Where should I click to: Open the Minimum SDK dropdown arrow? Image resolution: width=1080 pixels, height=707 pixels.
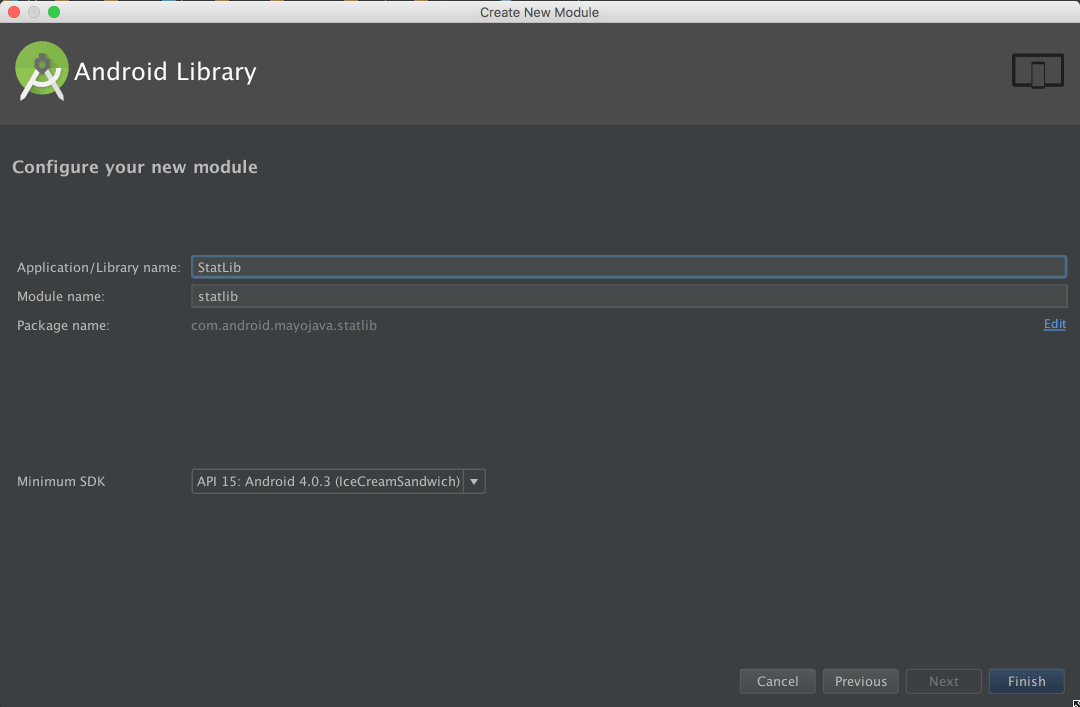(474, 482)
